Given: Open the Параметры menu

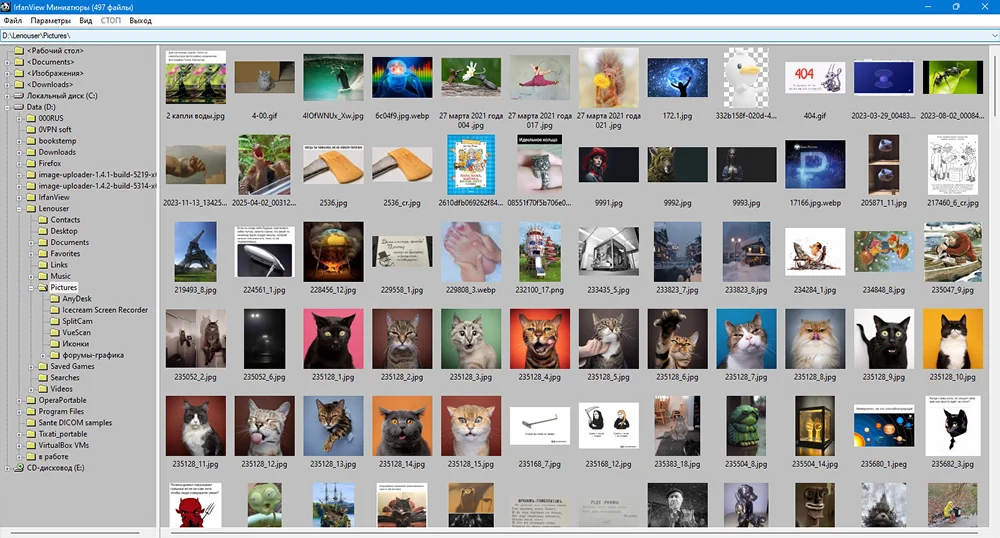Looking at the screenshot, I should coord(50,20).
